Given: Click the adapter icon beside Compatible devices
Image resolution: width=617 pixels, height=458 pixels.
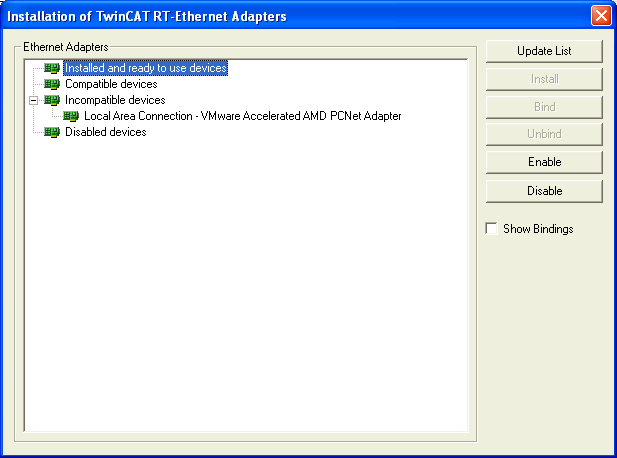Looking at the screenshot, I should 52,84.
